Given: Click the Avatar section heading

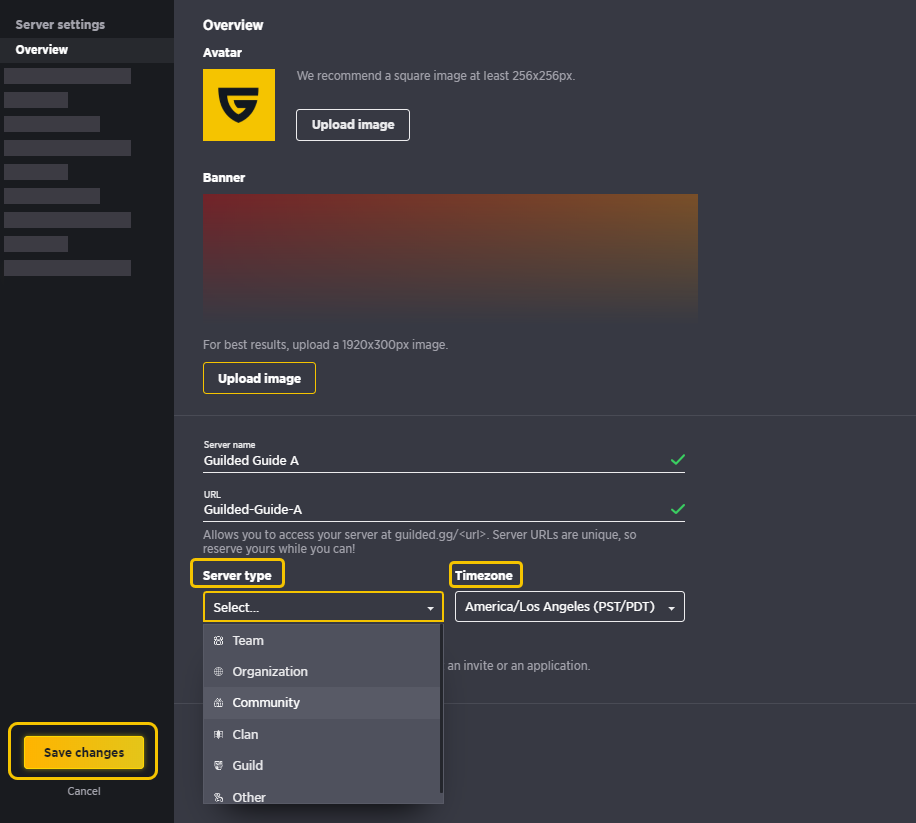Looking at the screenshot, I should point(222,53).
